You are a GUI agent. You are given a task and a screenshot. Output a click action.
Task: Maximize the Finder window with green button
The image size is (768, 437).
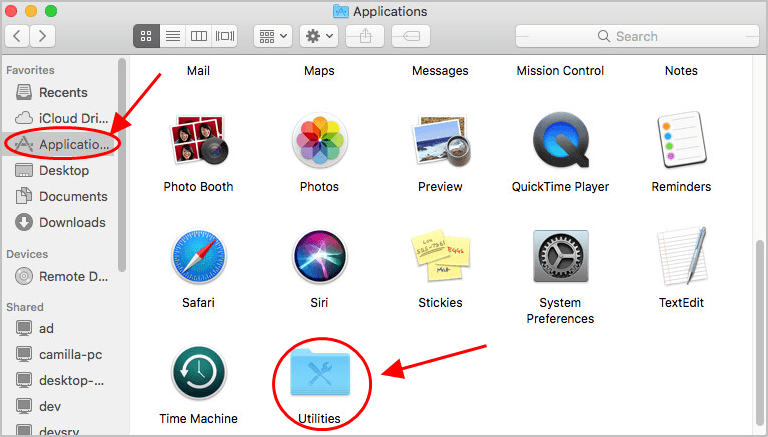pos(50,11)
